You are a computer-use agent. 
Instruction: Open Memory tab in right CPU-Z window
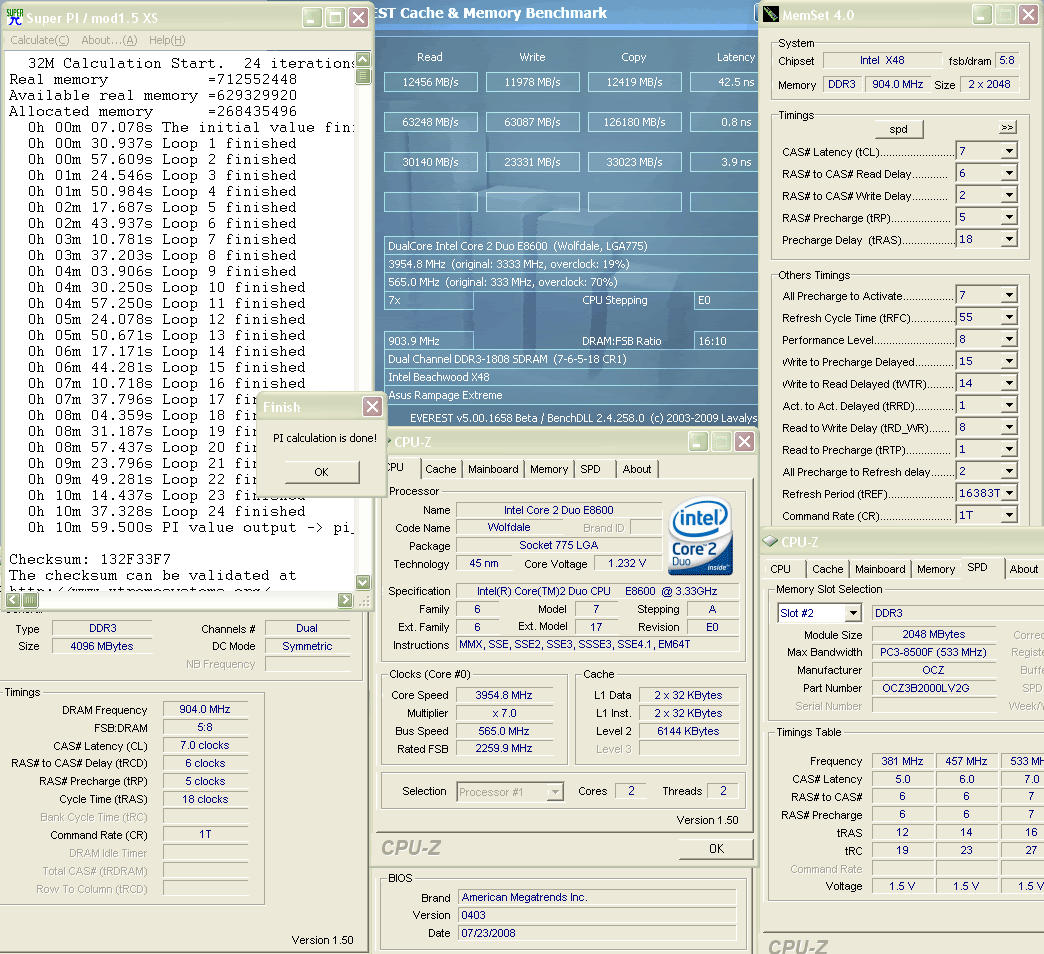click(935, 569)
